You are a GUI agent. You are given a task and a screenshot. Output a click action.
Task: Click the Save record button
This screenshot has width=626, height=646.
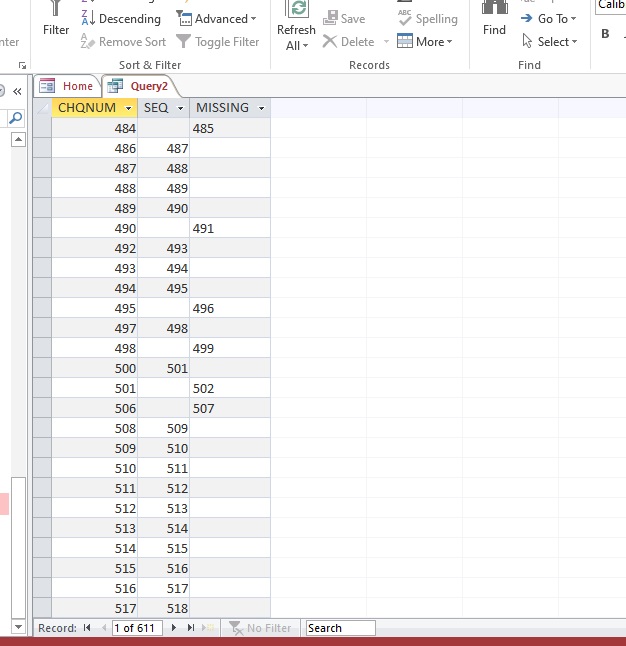(344, 19)
